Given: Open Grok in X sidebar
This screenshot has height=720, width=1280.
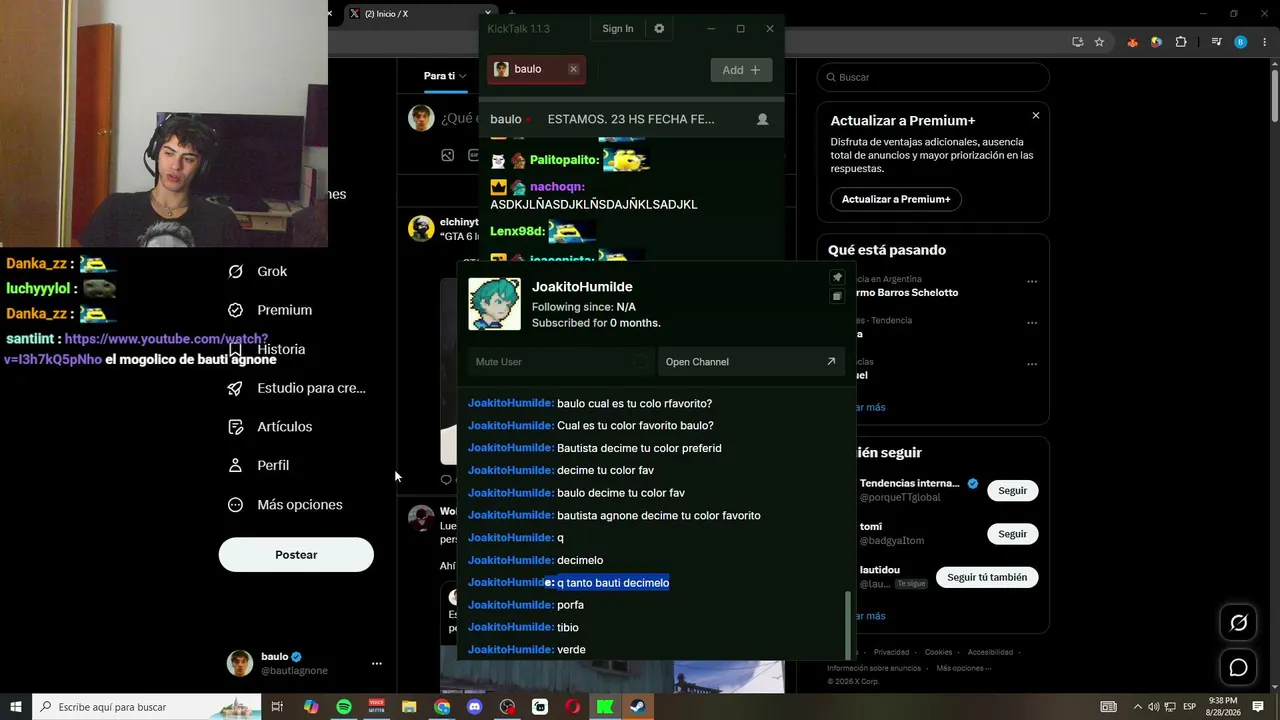Looking at the screenshot, I should [258, 271].
